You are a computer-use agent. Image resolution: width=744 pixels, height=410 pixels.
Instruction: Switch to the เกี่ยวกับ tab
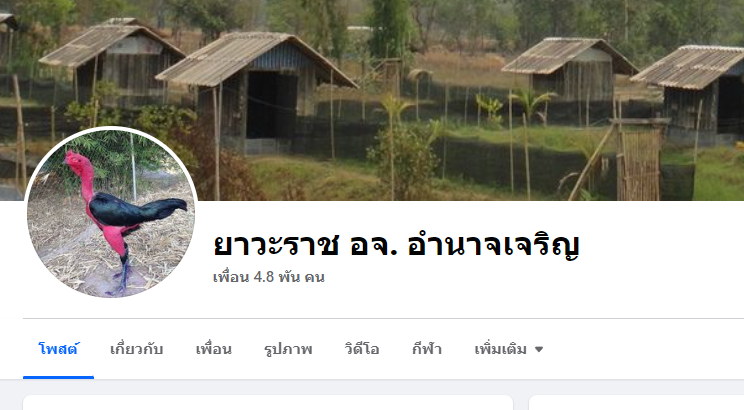pyautogui.click(x=137, y=349)
